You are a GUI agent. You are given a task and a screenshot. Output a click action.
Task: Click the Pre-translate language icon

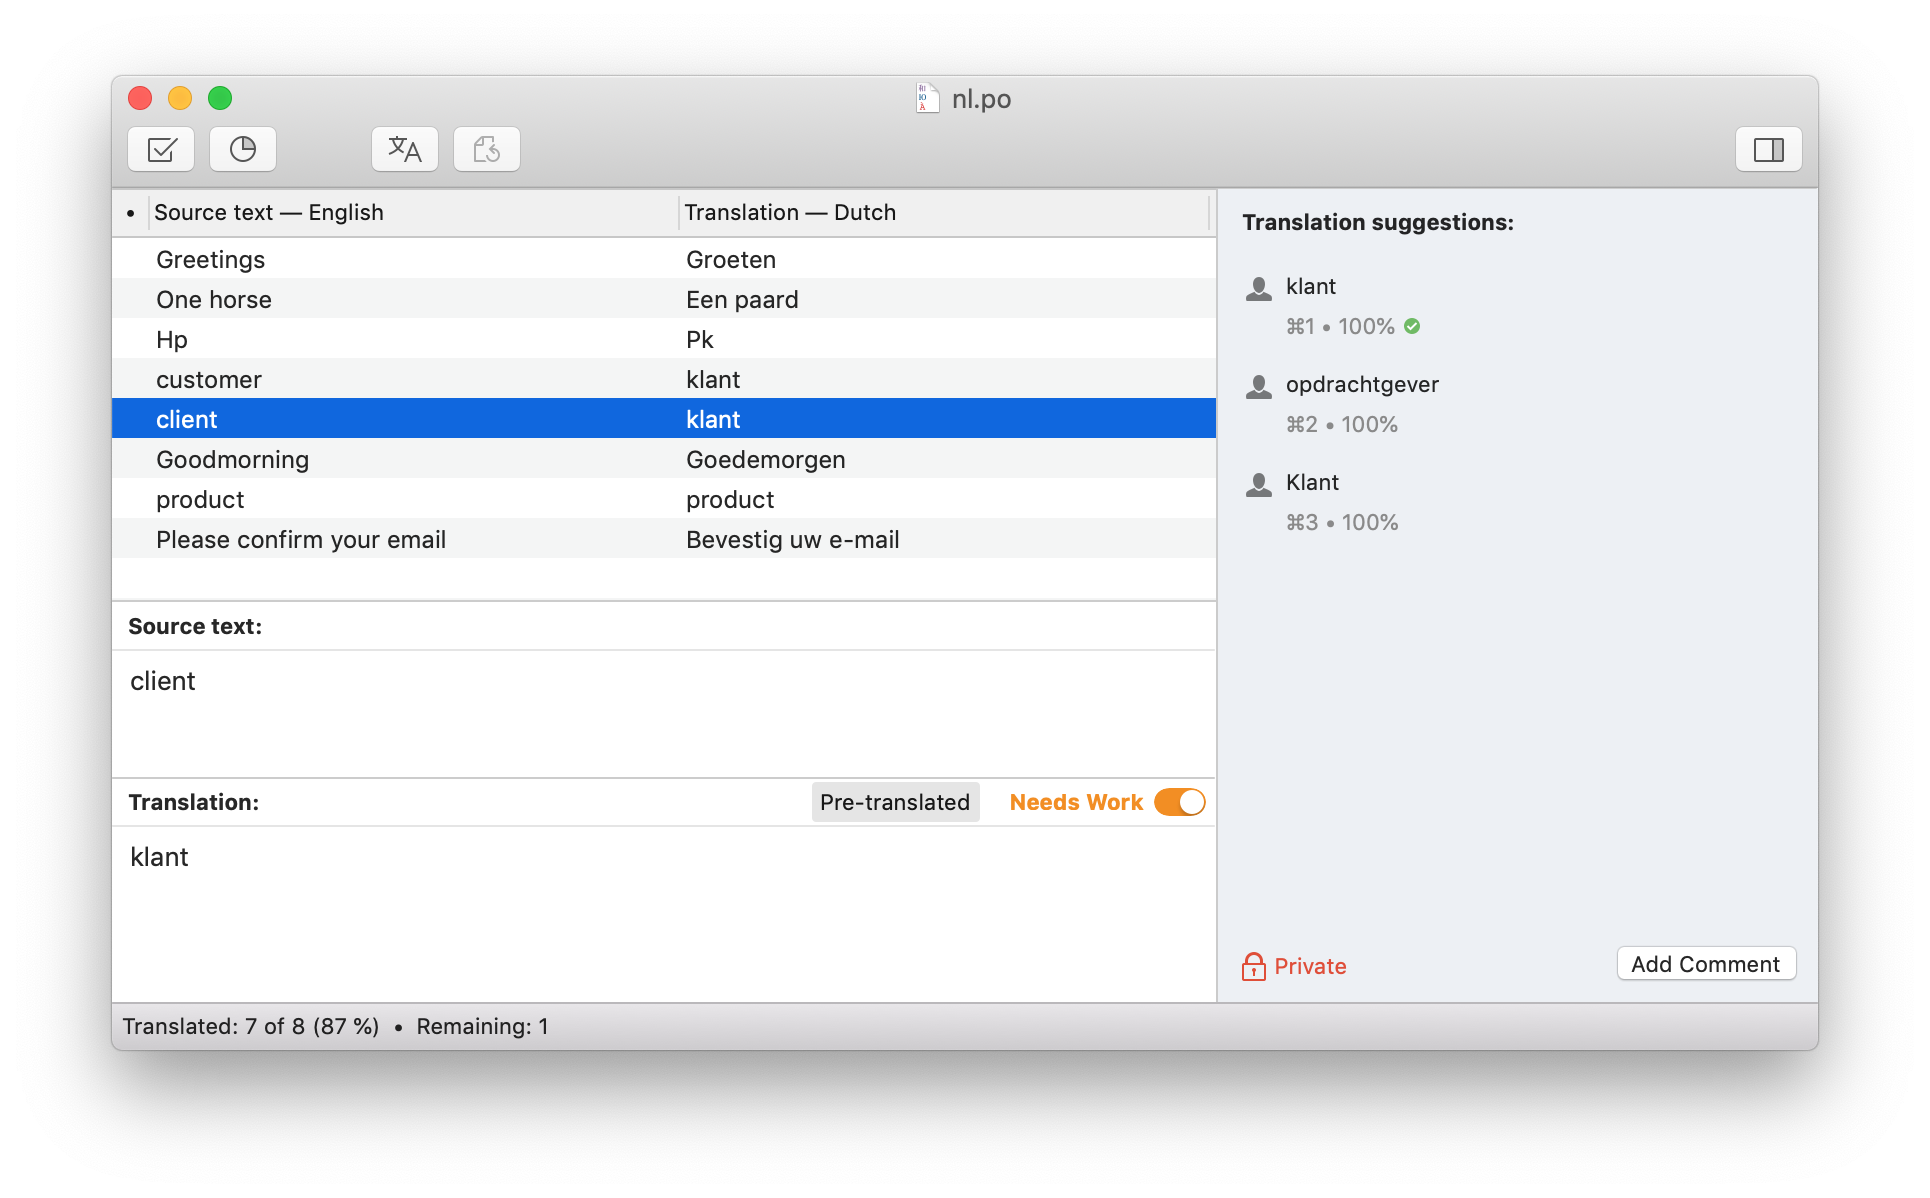point(405,150)
